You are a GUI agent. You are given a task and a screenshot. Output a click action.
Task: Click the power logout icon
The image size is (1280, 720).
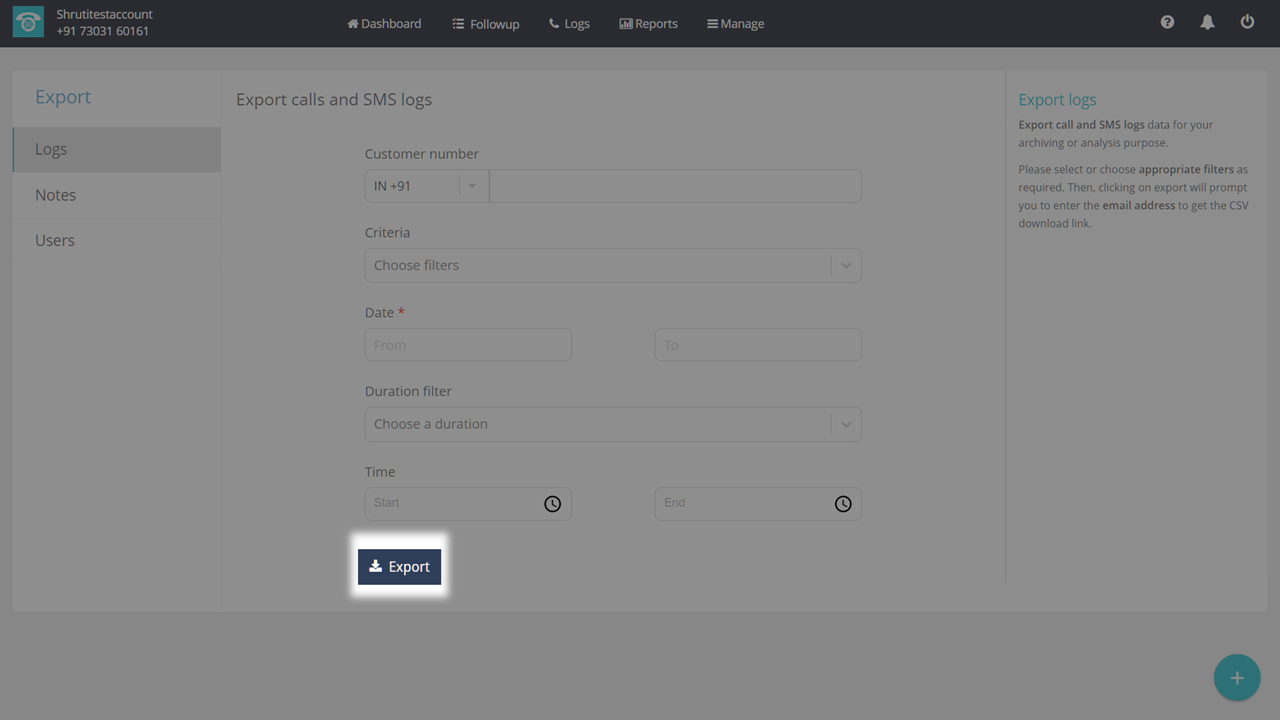click(1247, 22)
